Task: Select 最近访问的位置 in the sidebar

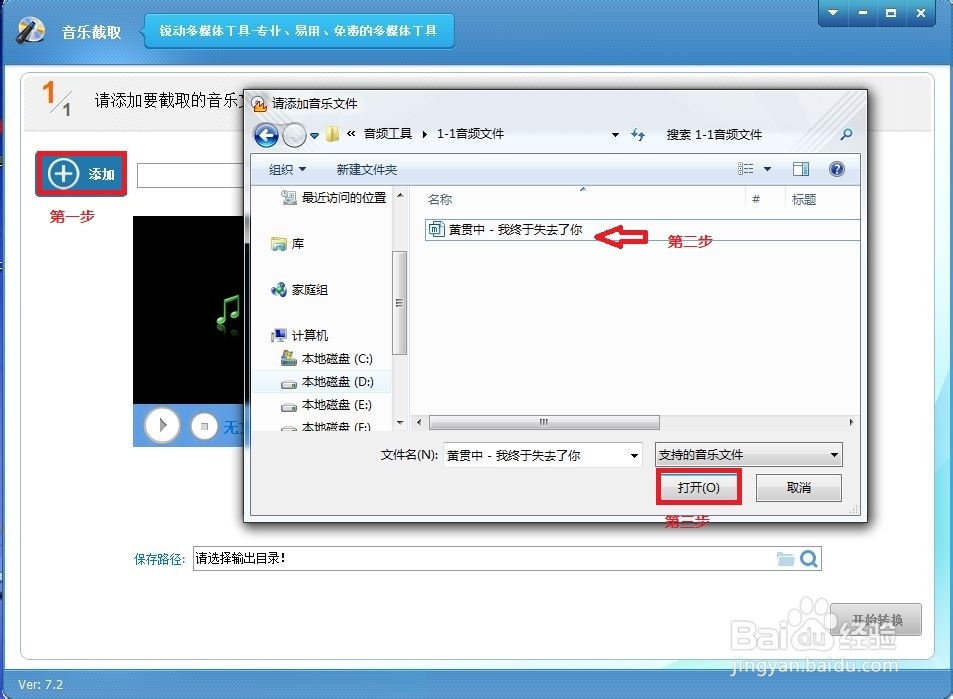Action: coord(334,197)
